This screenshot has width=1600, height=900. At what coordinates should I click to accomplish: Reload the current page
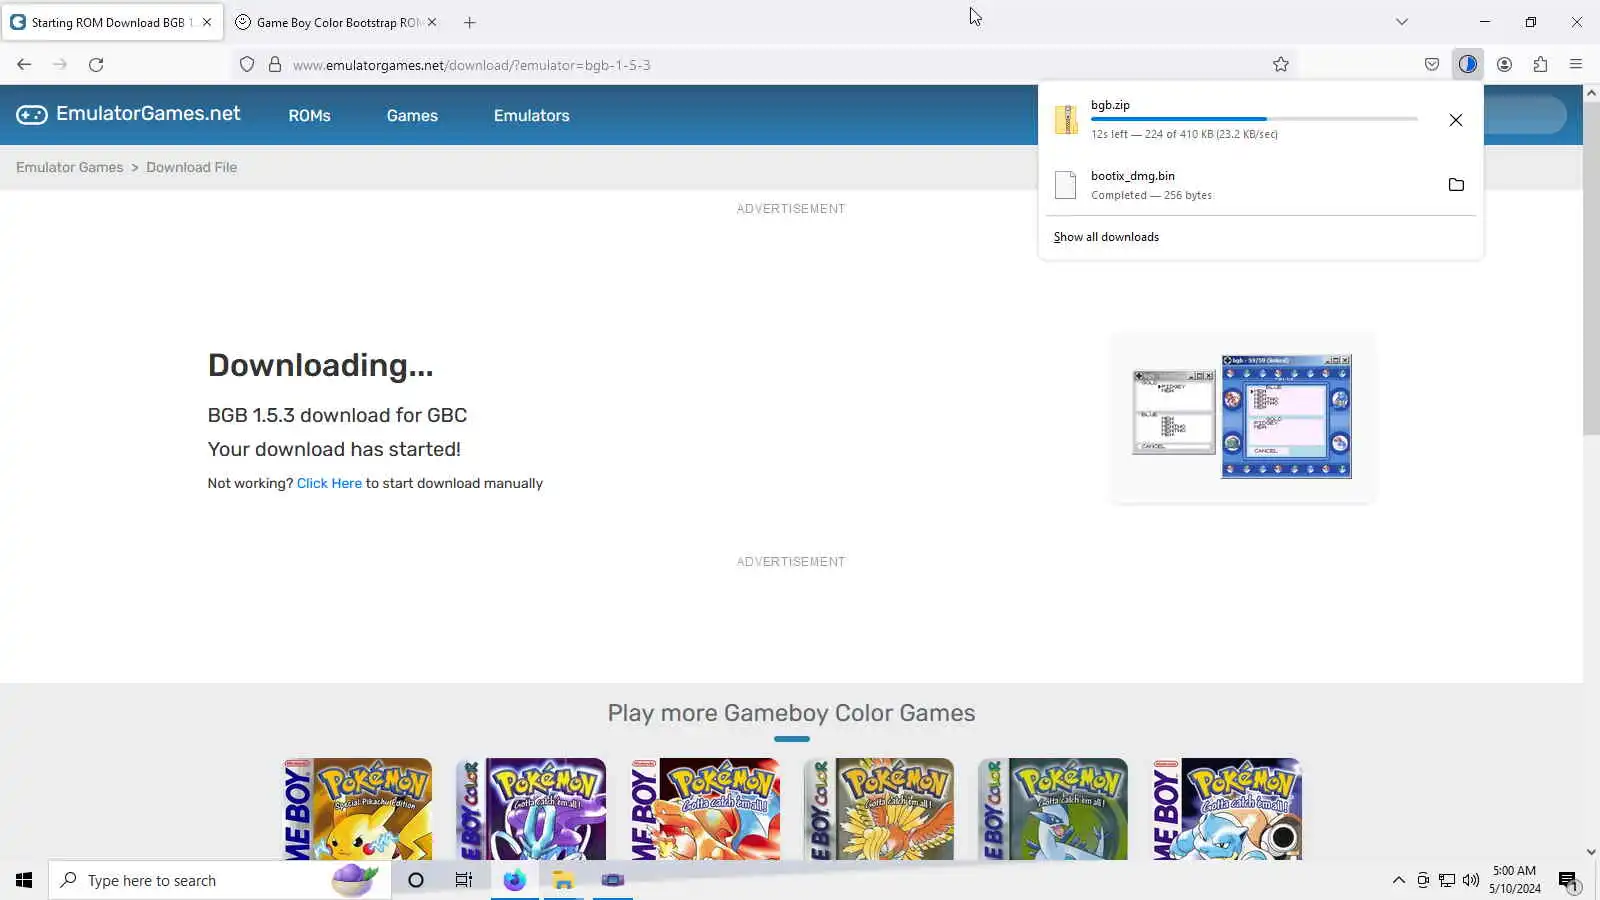(96, 65)
